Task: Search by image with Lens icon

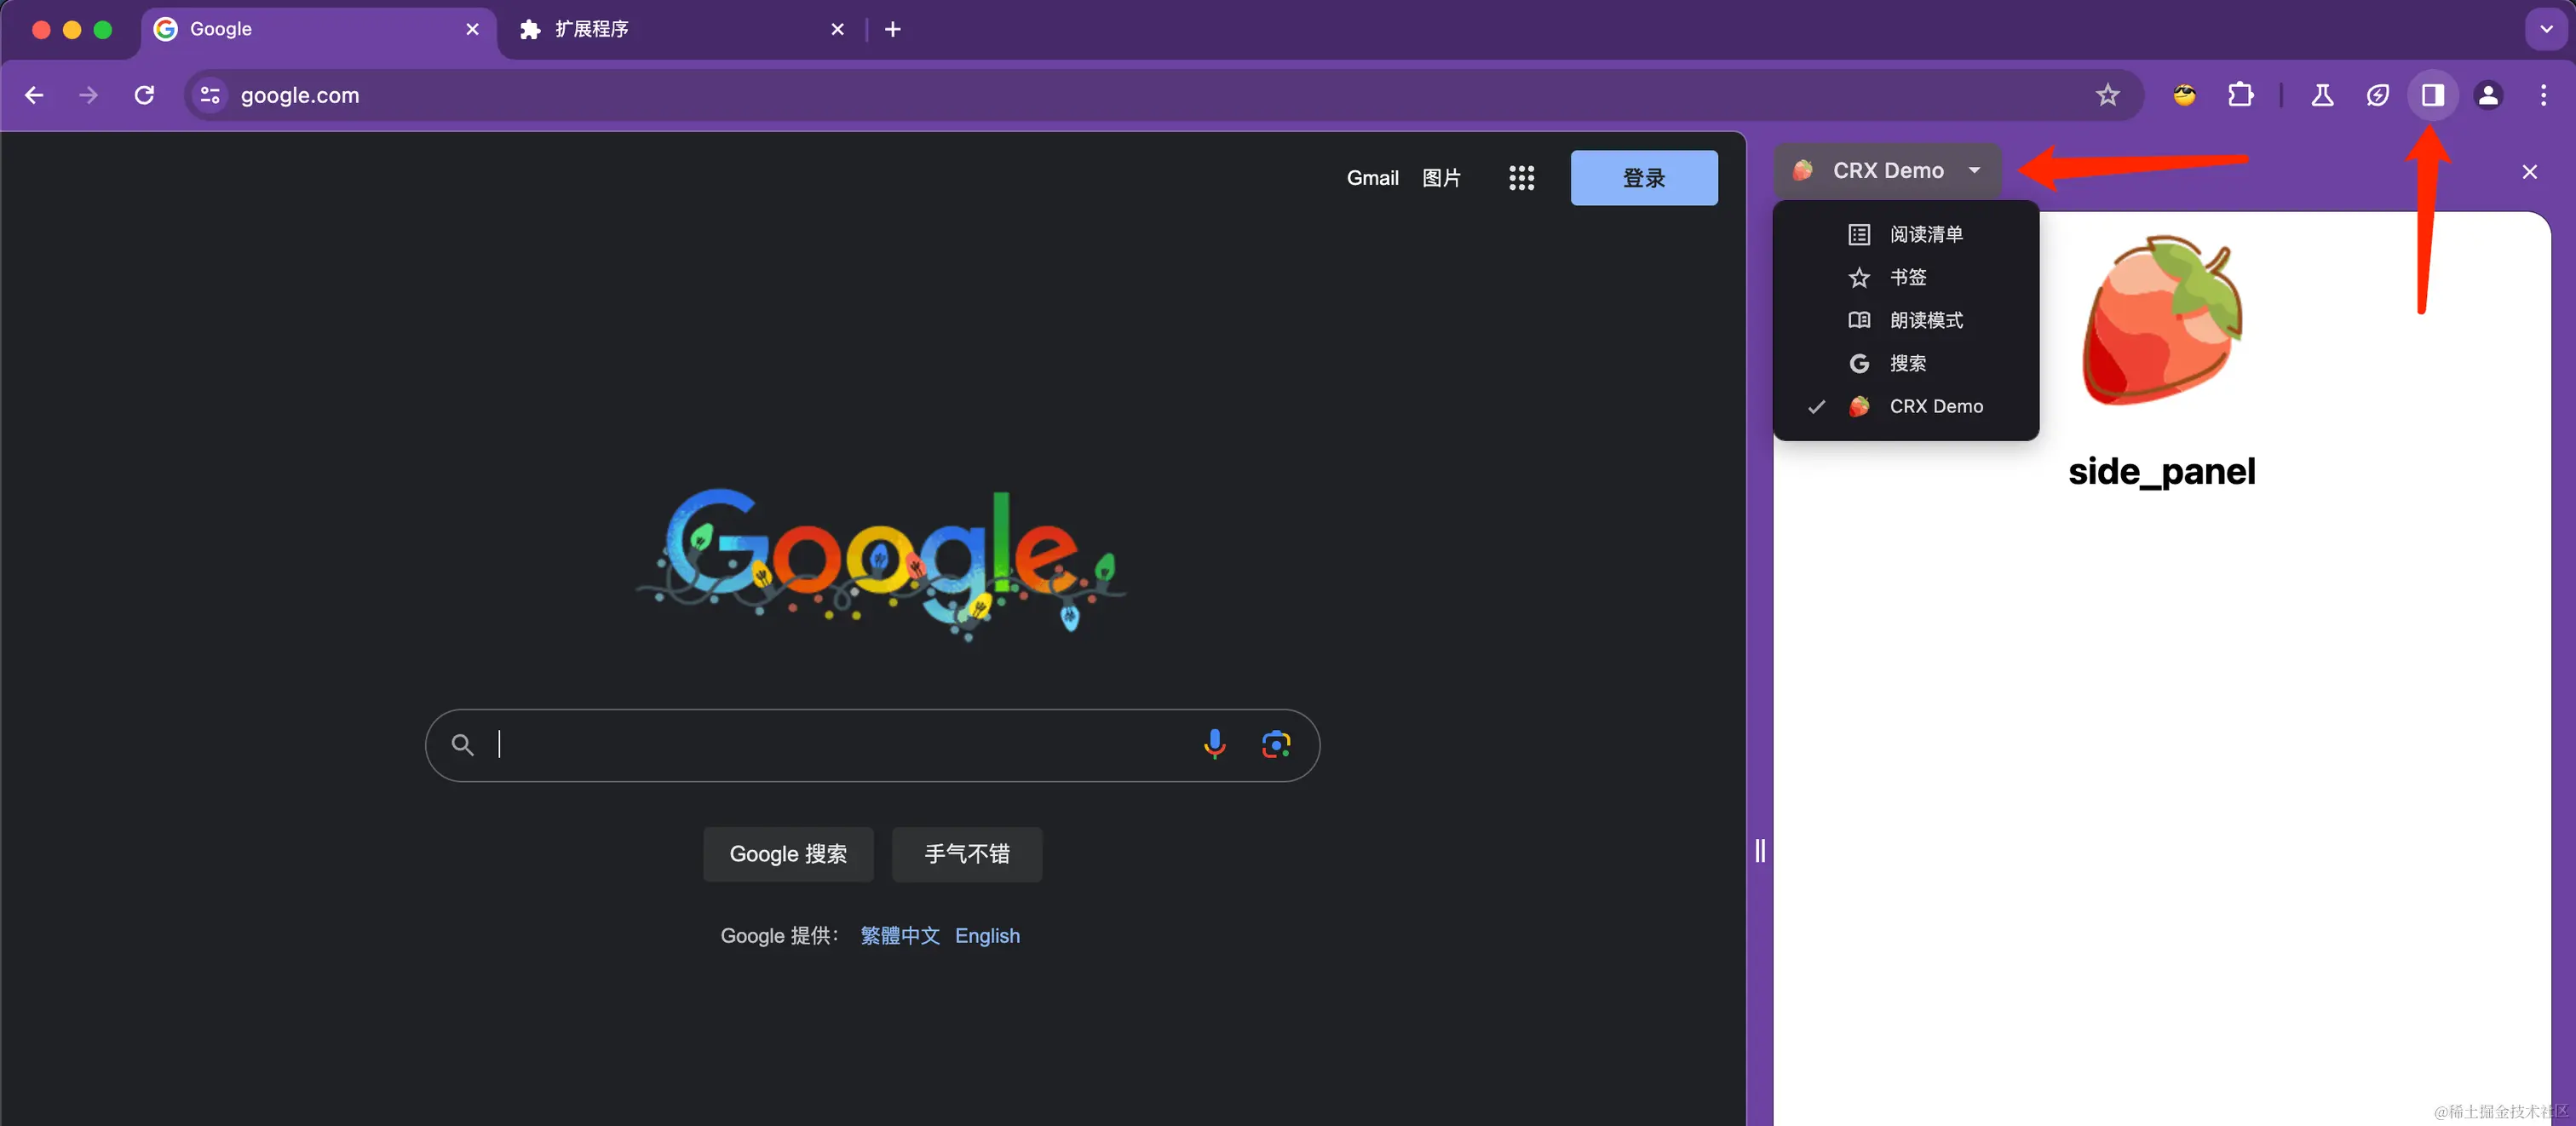Action: 1276,744
